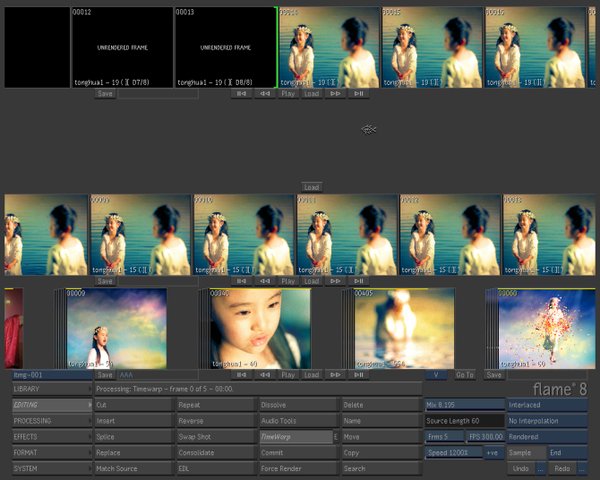Open the Undo options button beside Undo
The image size is (600, 480).
pos(540,468)
